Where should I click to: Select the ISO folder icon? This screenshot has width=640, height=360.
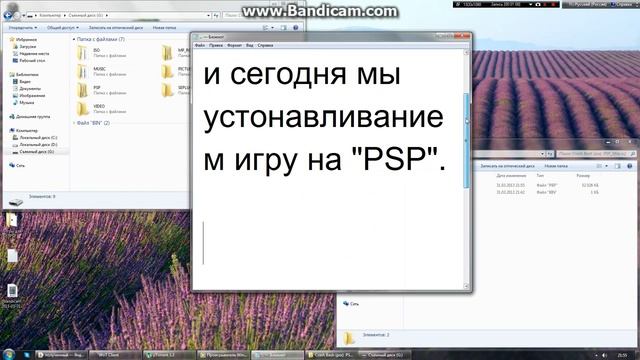tap(83, 53)
